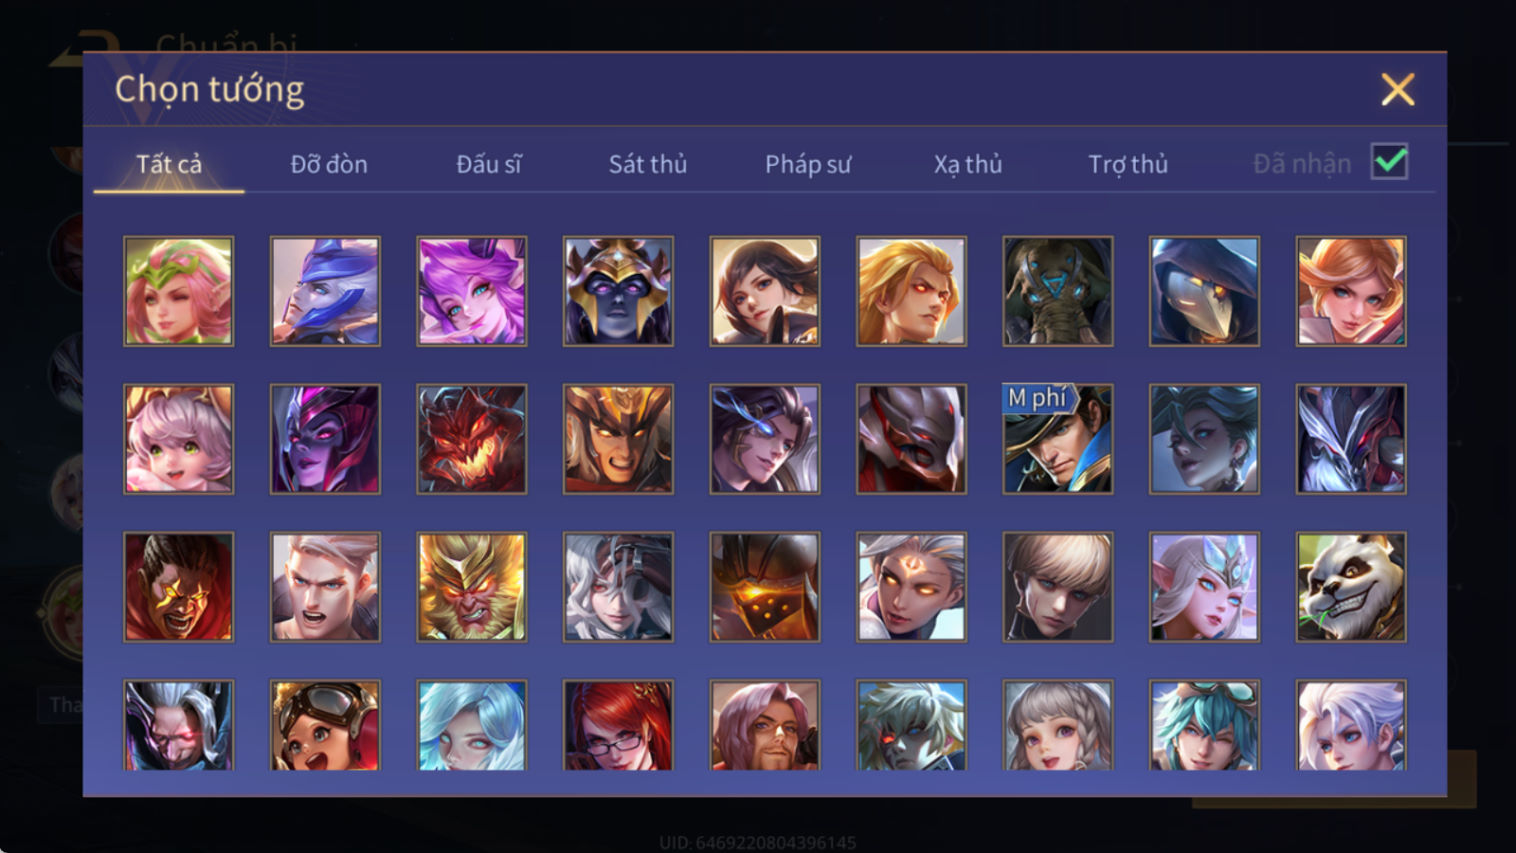Pick the red-haired hero wearing glasses
Image resolution: width=1516 pixels, height=853 pixels.
618,725
